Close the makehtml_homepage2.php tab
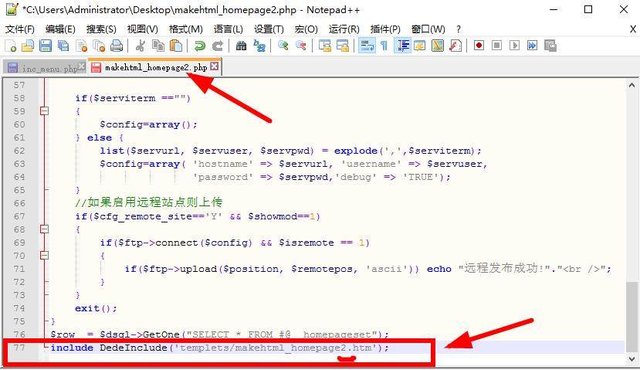640x370 pixels. click(x=214, y=66)
